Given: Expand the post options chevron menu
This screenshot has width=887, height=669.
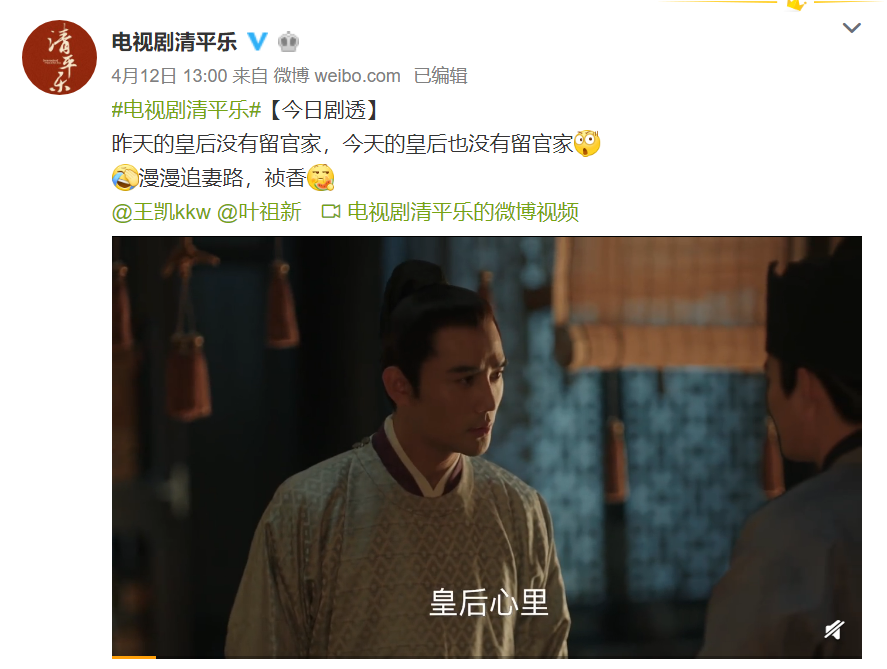Looking at the screenshot, I should pyautogui.click(x=851, y=27).
